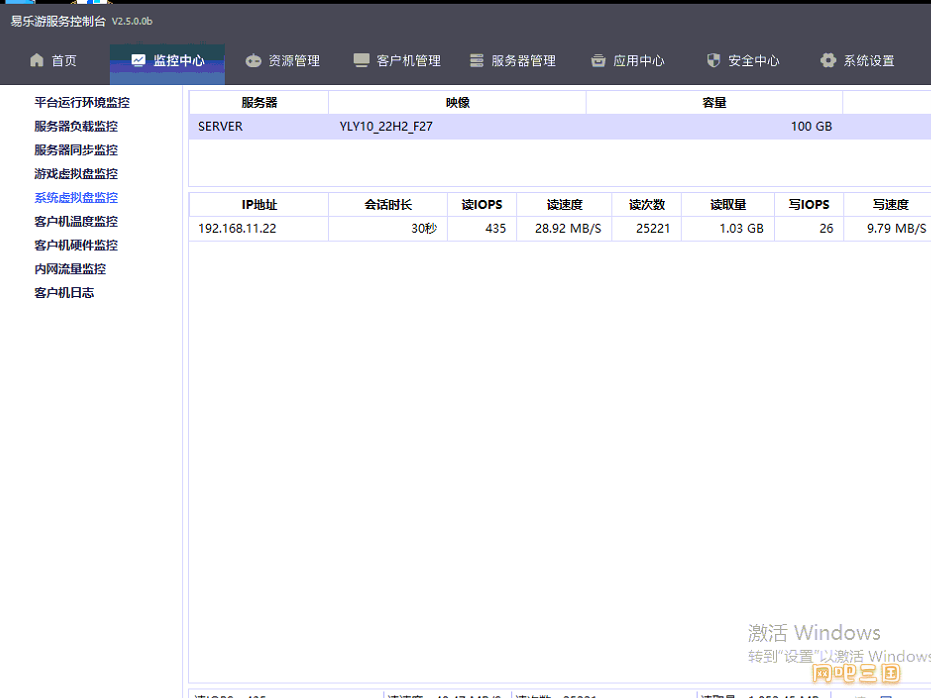This screenshot has width=931, height=698.
Task: Select 平台运行环境监控 in sidebar
Action: point(82,103)
